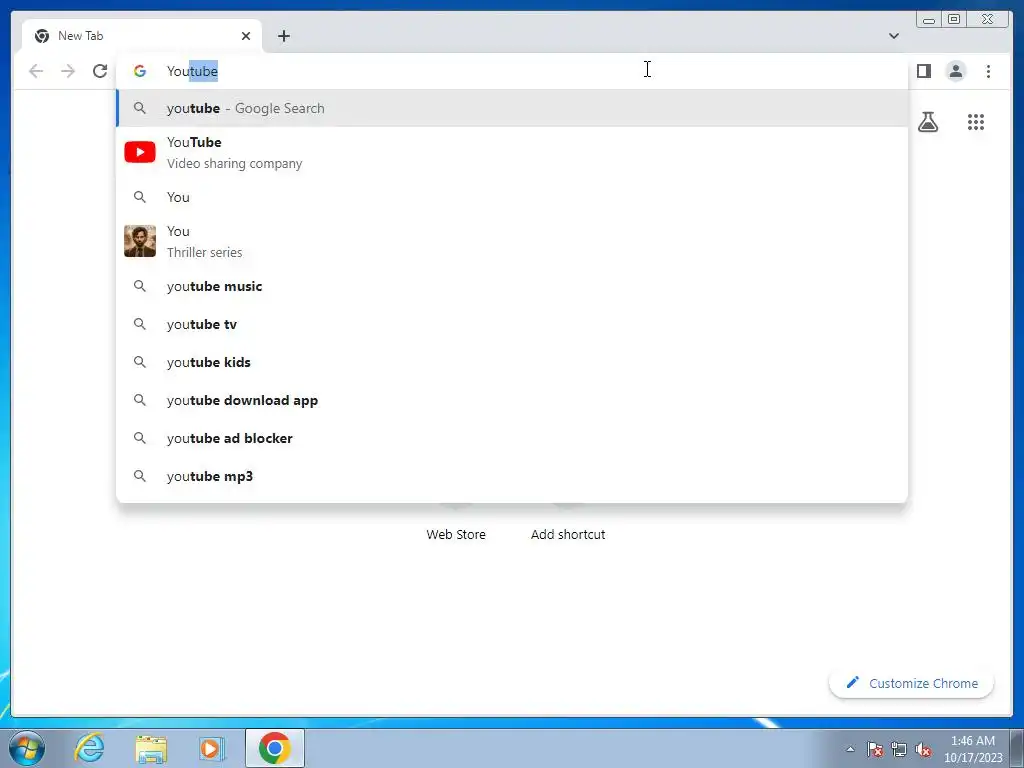Open Customize Chrome
Image resolution: width=1024 pixels, height=768 pixels.
pyautogui.click(x=912, y=683)
